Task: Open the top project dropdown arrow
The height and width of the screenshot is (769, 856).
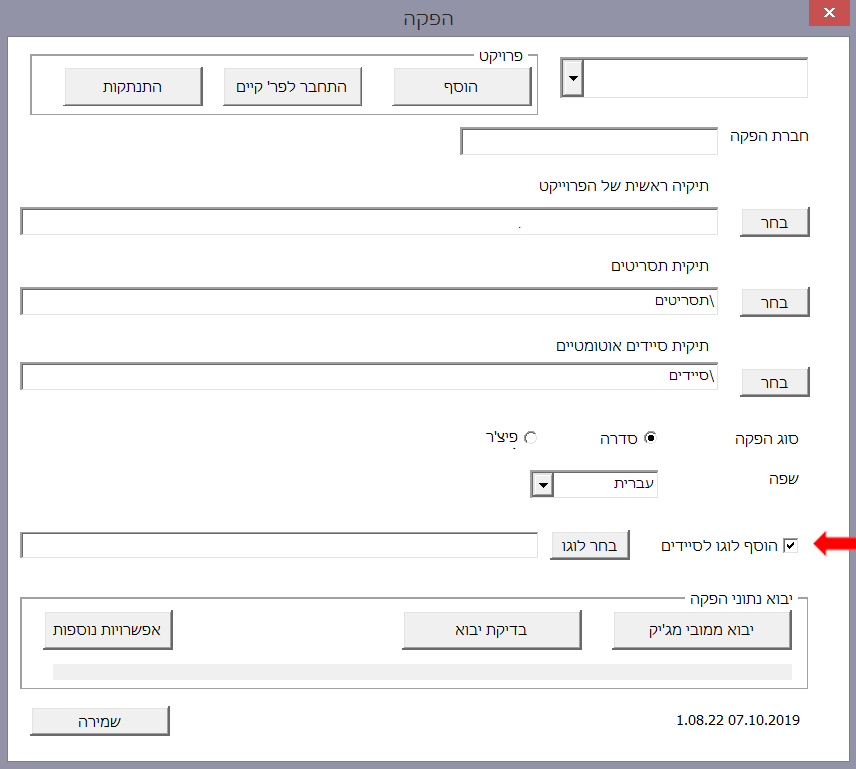Action: [x=572, y=78]
